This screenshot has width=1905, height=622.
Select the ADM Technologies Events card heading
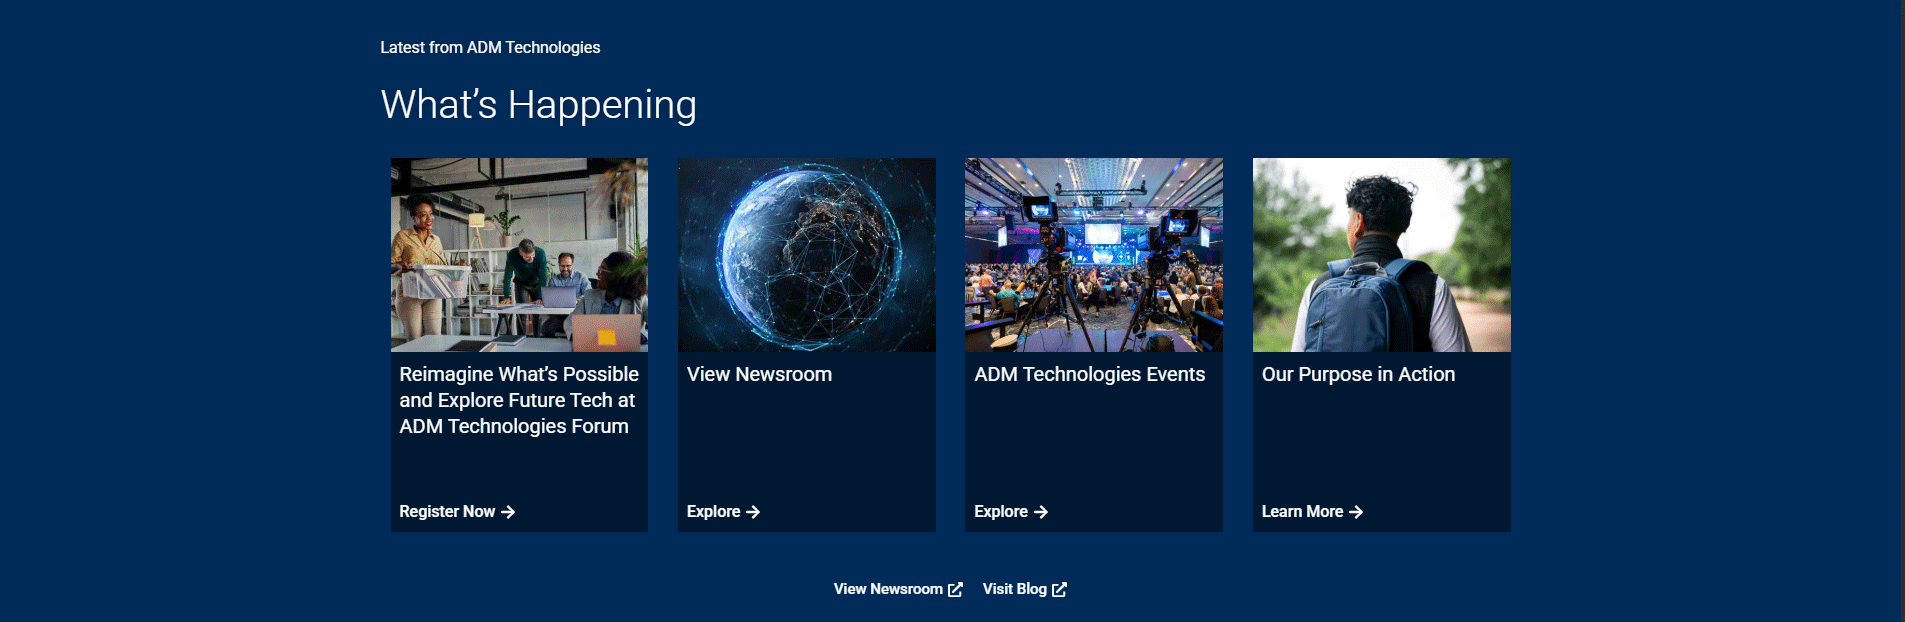(1089, 375)
